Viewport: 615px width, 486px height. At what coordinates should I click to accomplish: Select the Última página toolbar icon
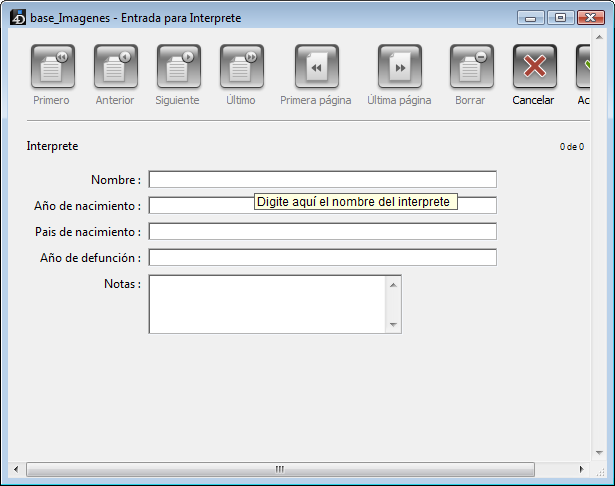[399, 68]
